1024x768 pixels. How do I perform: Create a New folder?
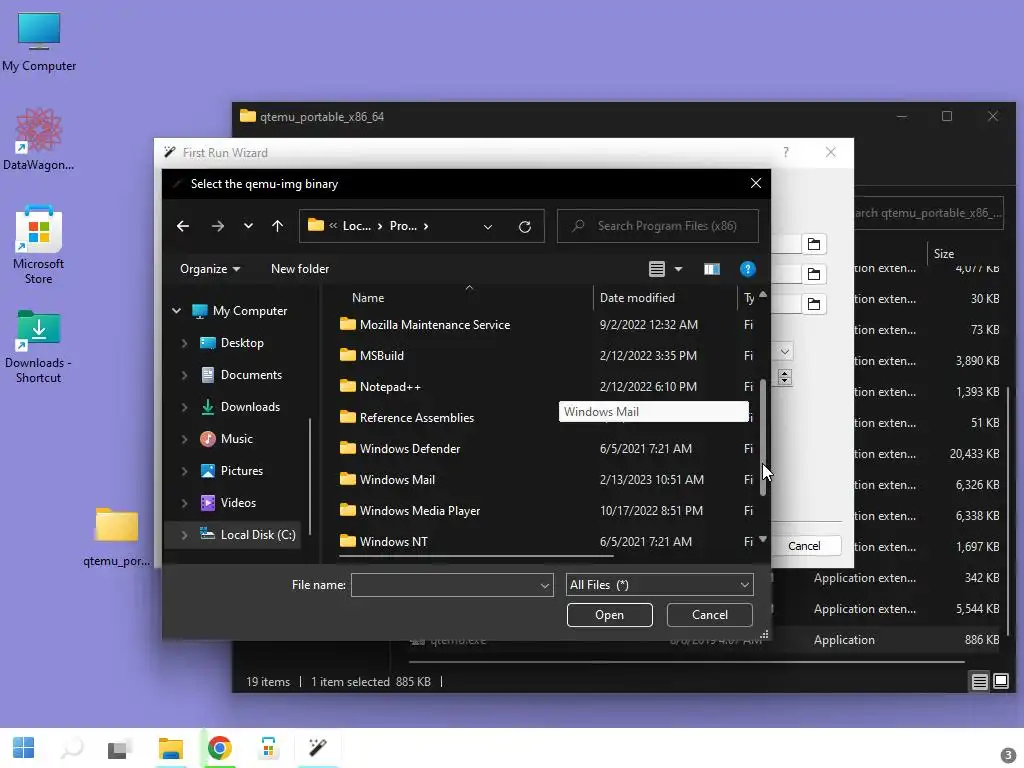click(300, 269)
